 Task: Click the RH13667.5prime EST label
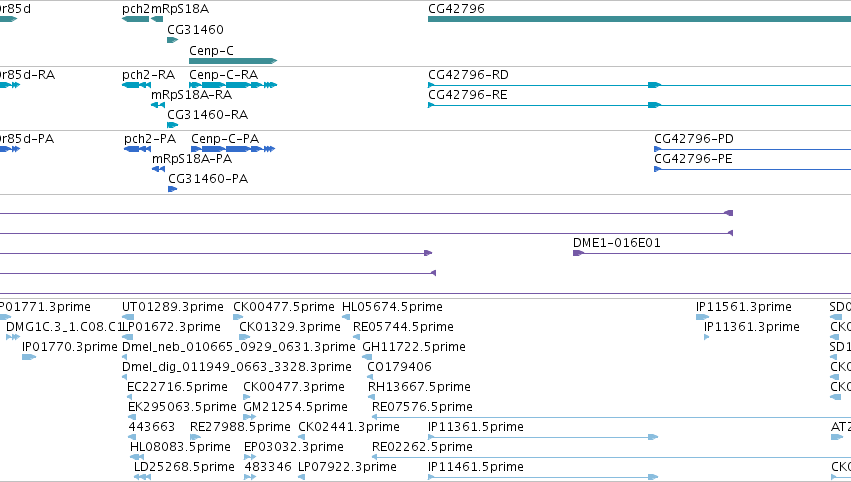(419, 387)
